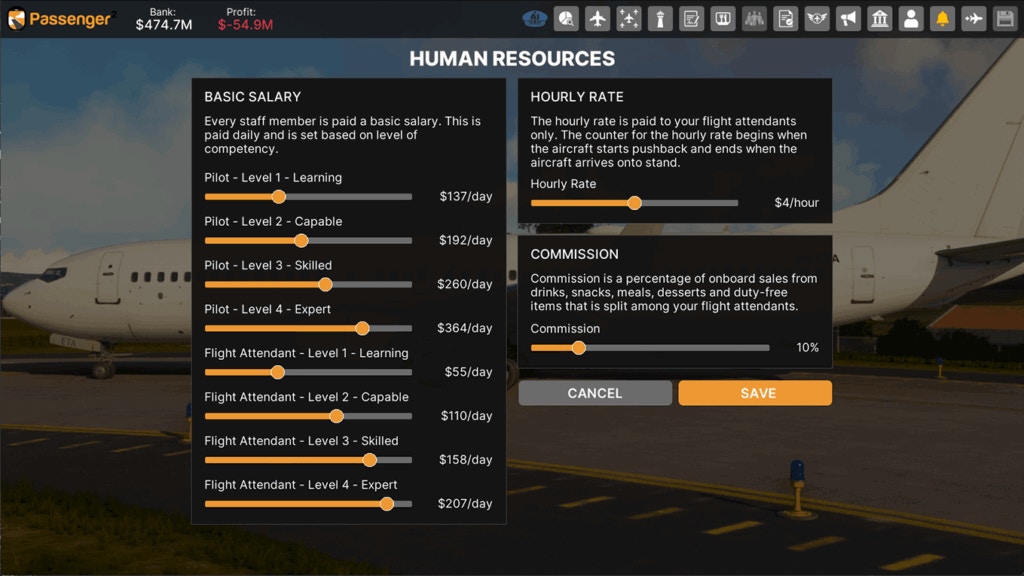Click the Pilot Level 4 Expert slider knob
The image size is (1024, 576).
click(362, 328)
